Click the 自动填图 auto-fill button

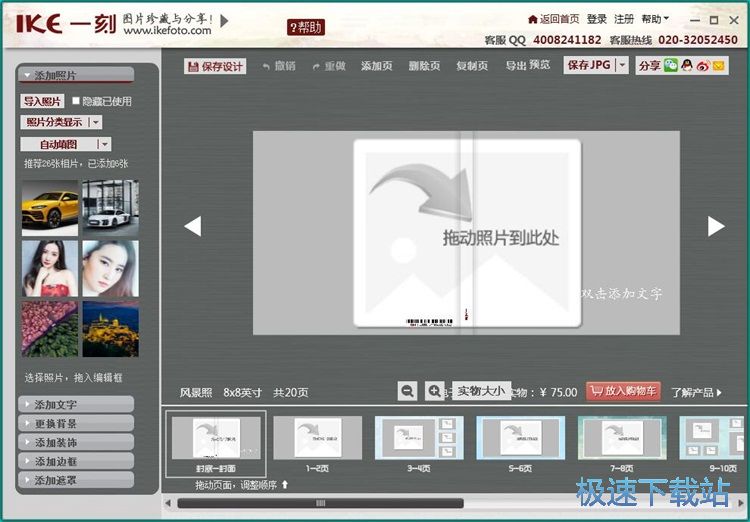(58, 144)
